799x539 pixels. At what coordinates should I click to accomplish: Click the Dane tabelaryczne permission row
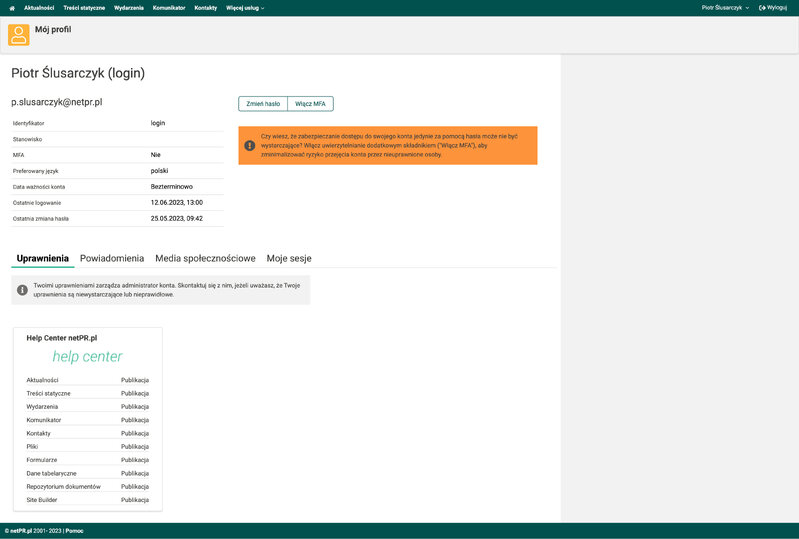[x=88, y=473]
